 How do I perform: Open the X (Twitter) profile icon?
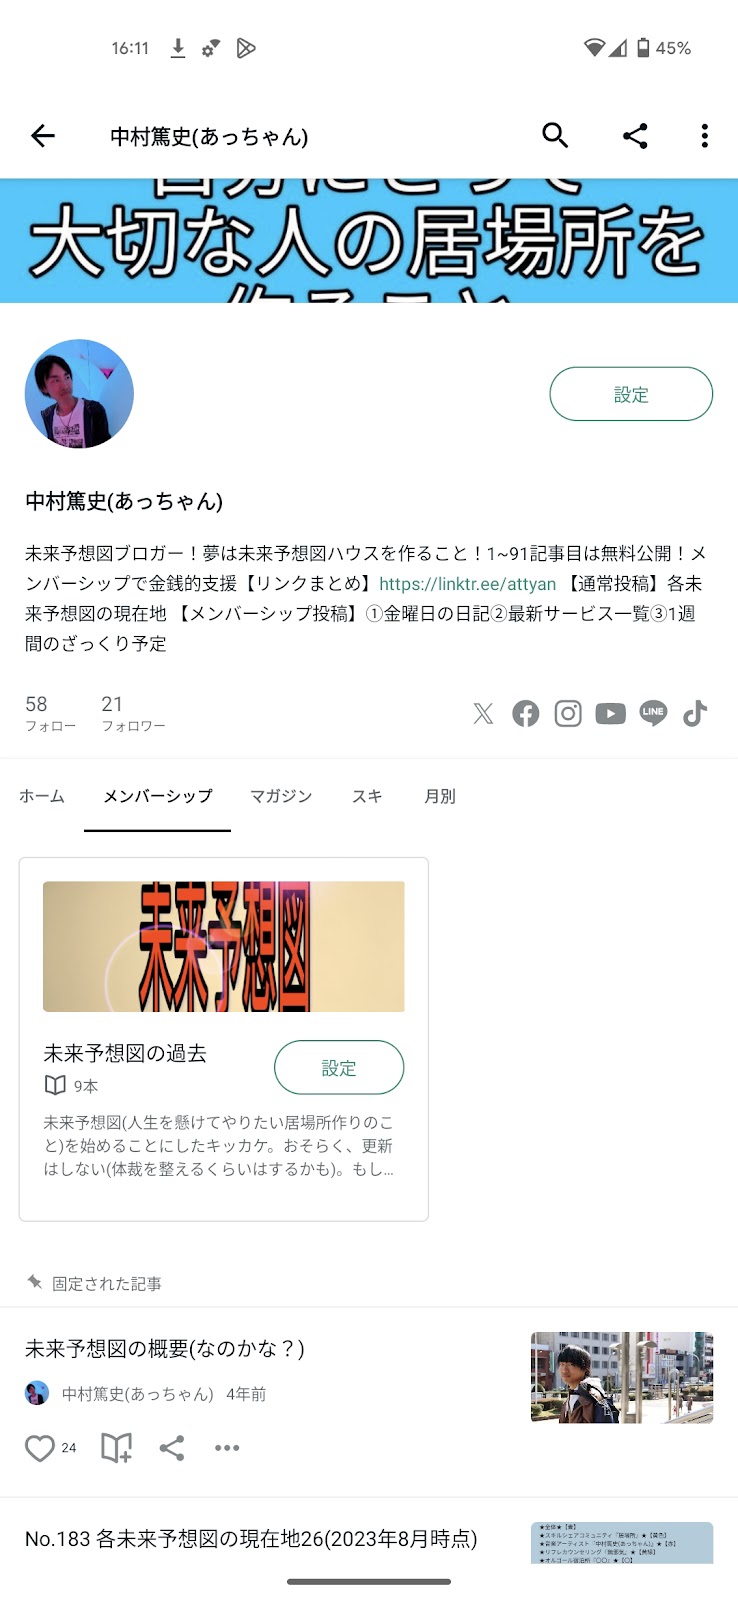point(483,713)
